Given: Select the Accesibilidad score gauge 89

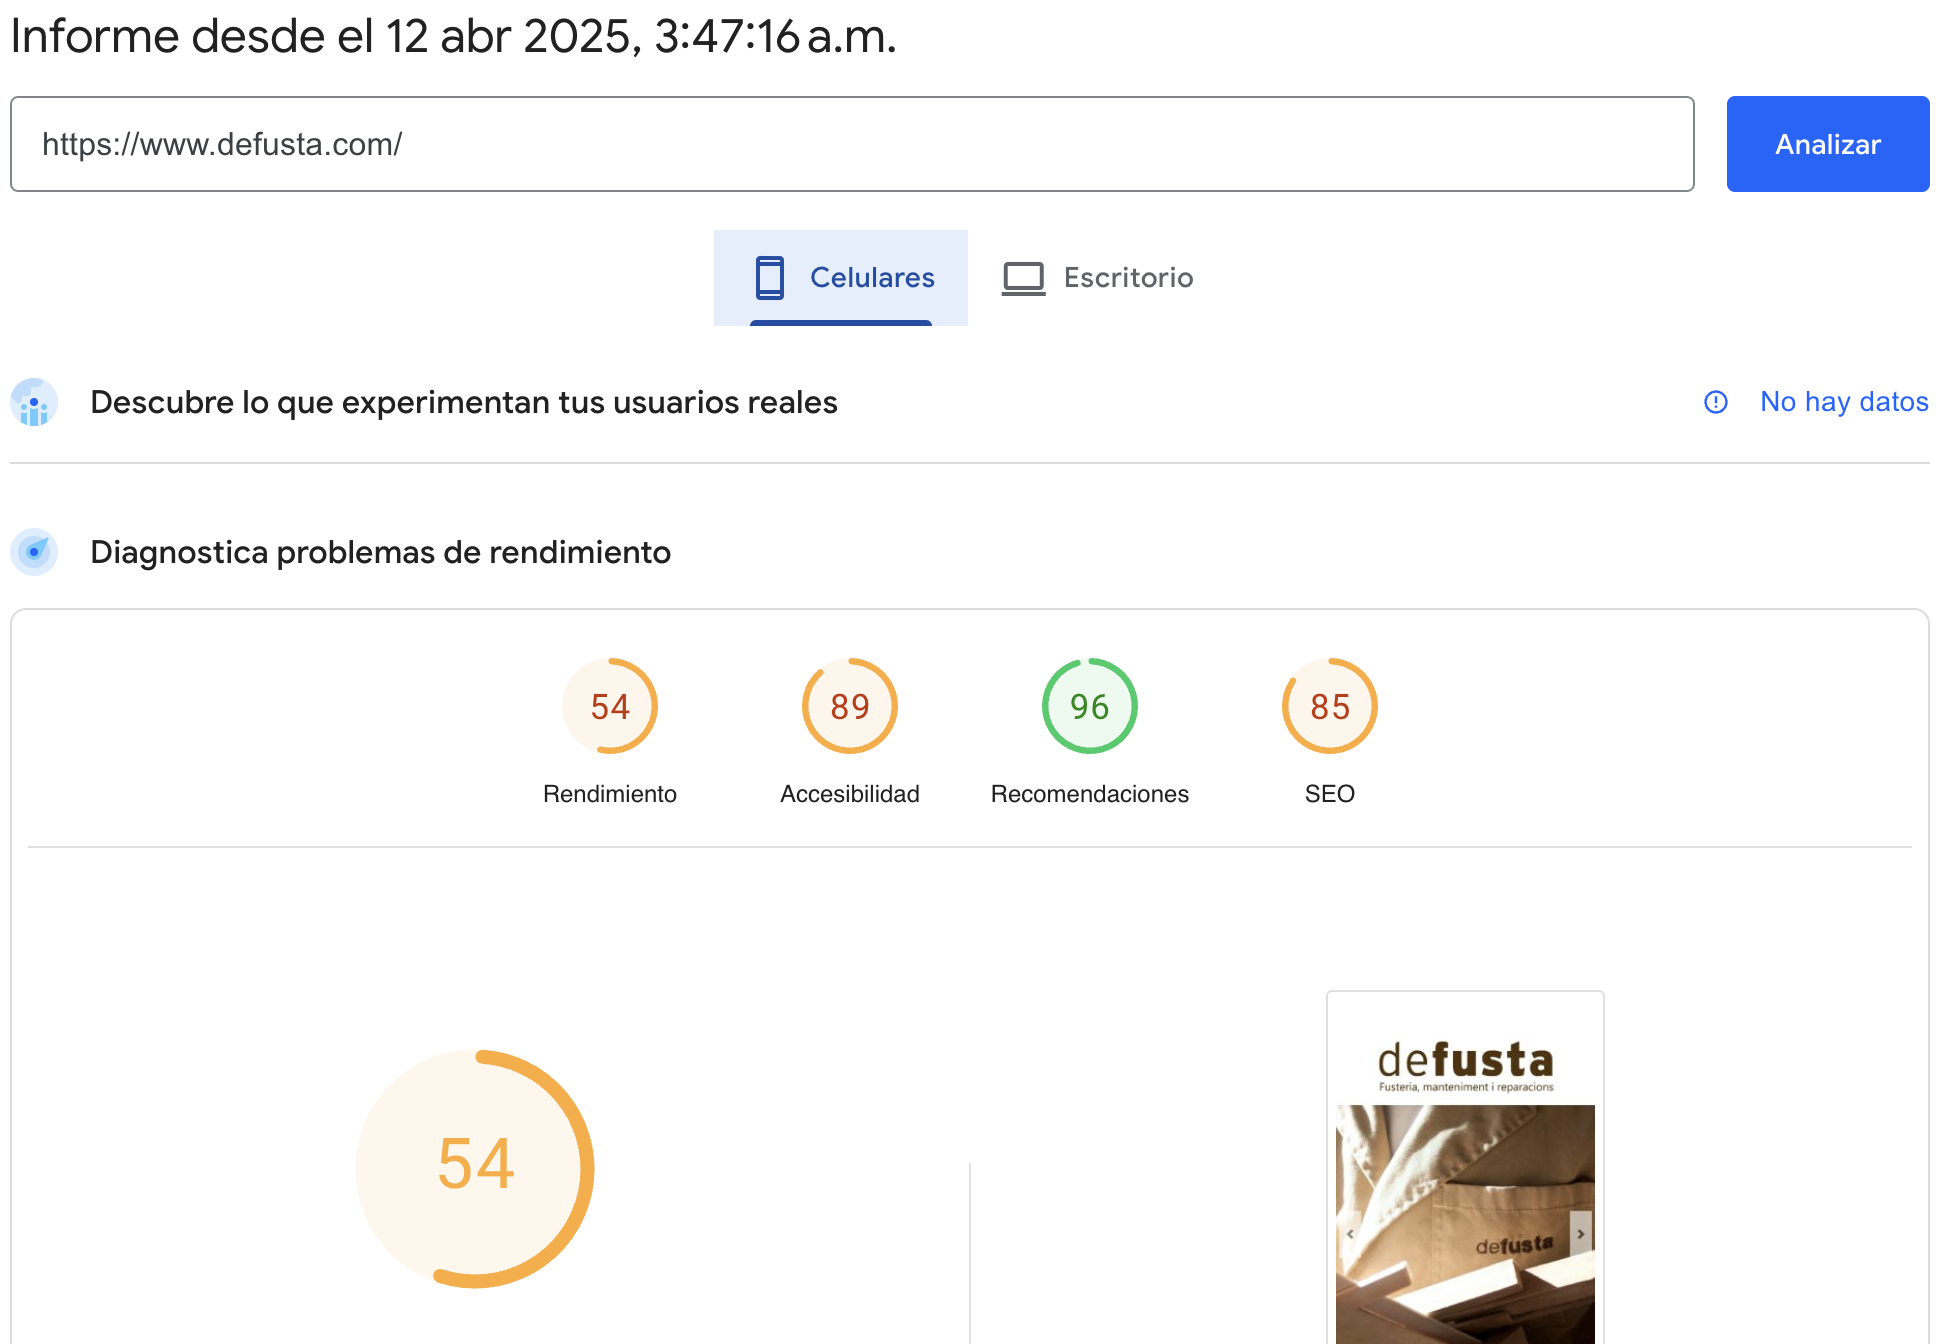Looking at the screenshot, I should tap(850, 706).
